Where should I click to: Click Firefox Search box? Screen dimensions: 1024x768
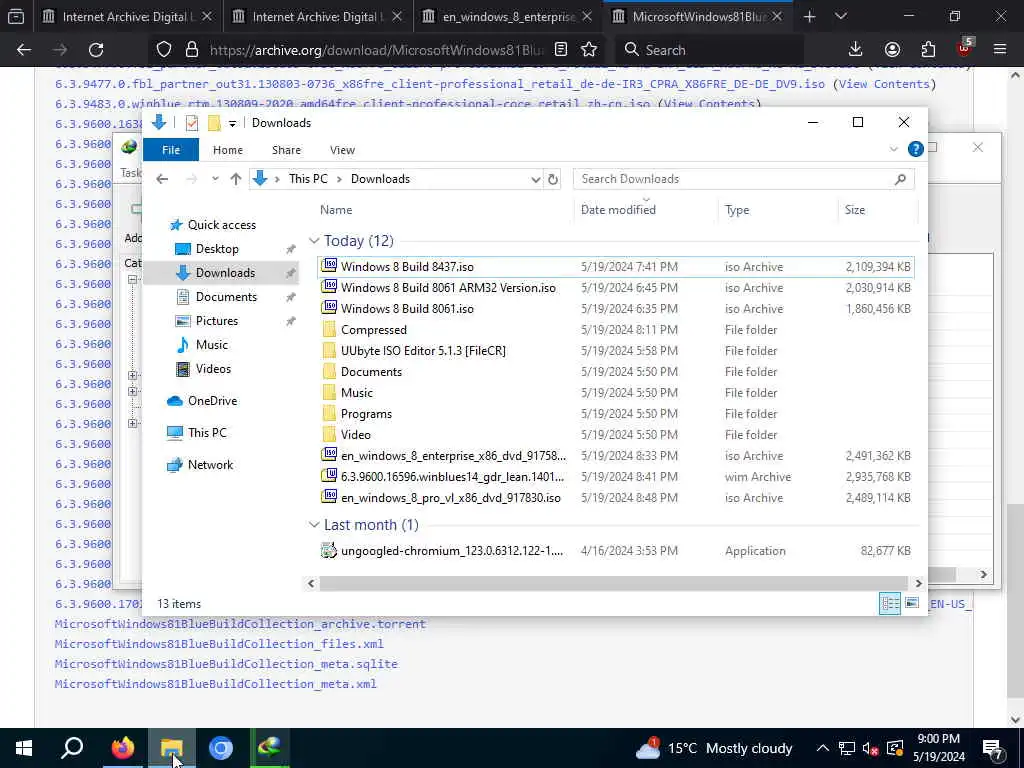click(710, 50)
